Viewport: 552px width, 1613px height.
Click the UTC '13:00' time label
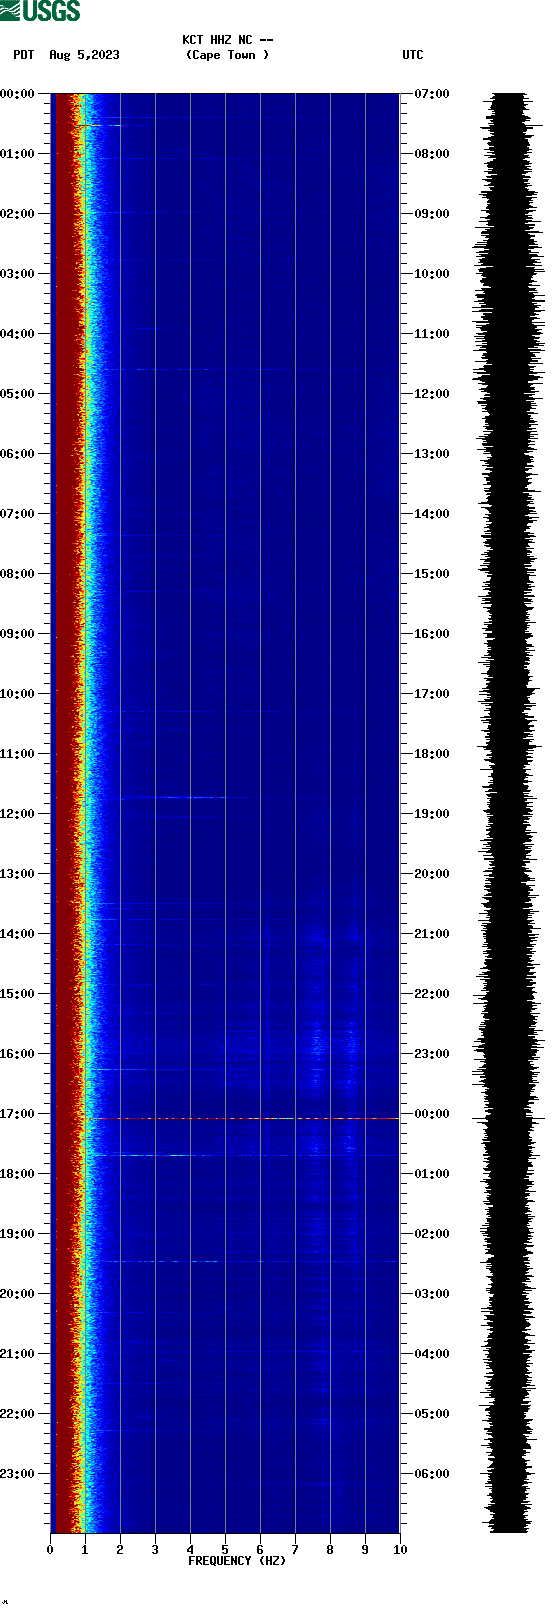pyautogui.click(x=432, y=454)
